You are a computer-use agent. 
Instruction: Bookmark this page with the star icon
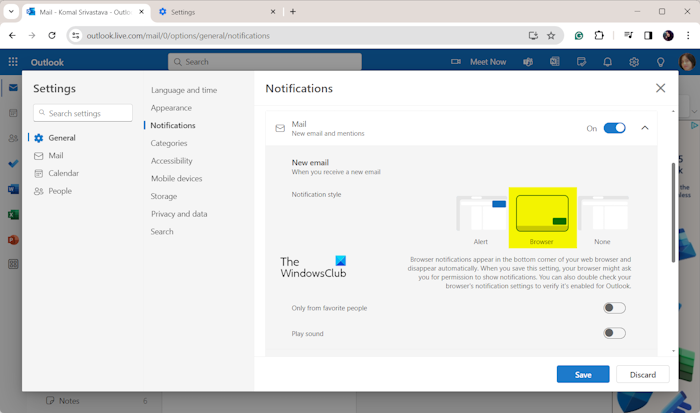coord(551,36)
